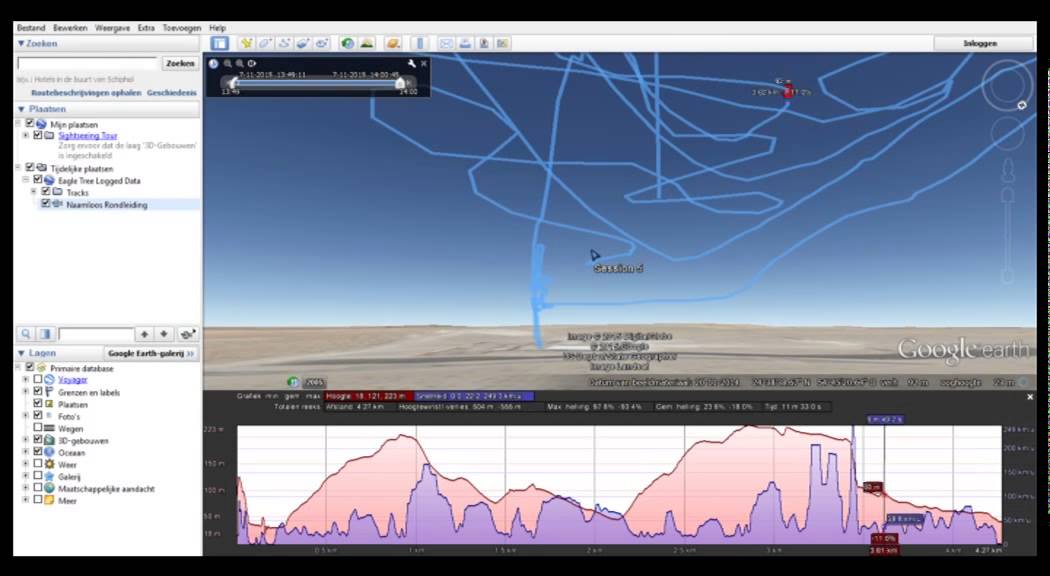Image resolution: width=1050 pixels, height=576 pixels.
Task: View in Google Maps toolbar icon
Action: 502,44
